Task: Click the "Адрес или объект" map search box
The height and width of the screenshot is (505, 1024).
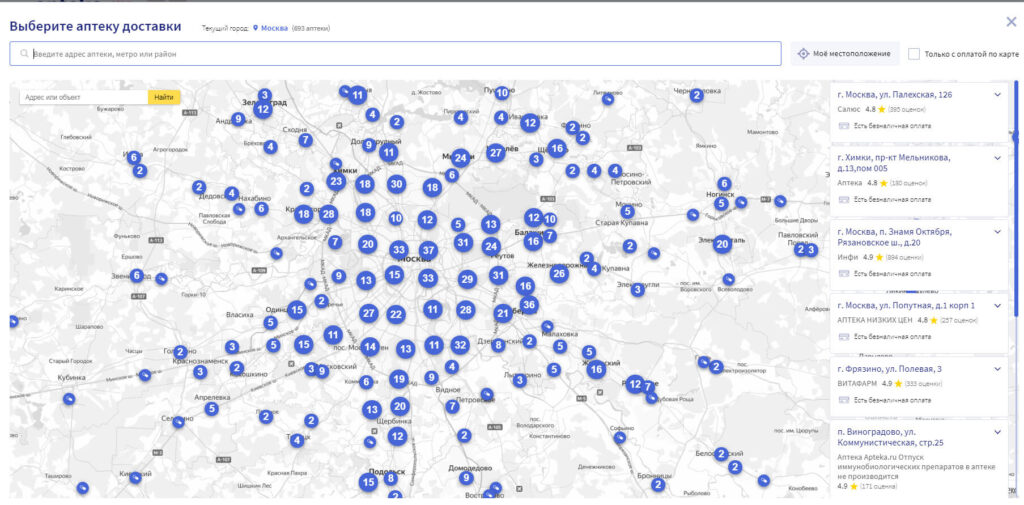Action: click(x=84, y=97)
